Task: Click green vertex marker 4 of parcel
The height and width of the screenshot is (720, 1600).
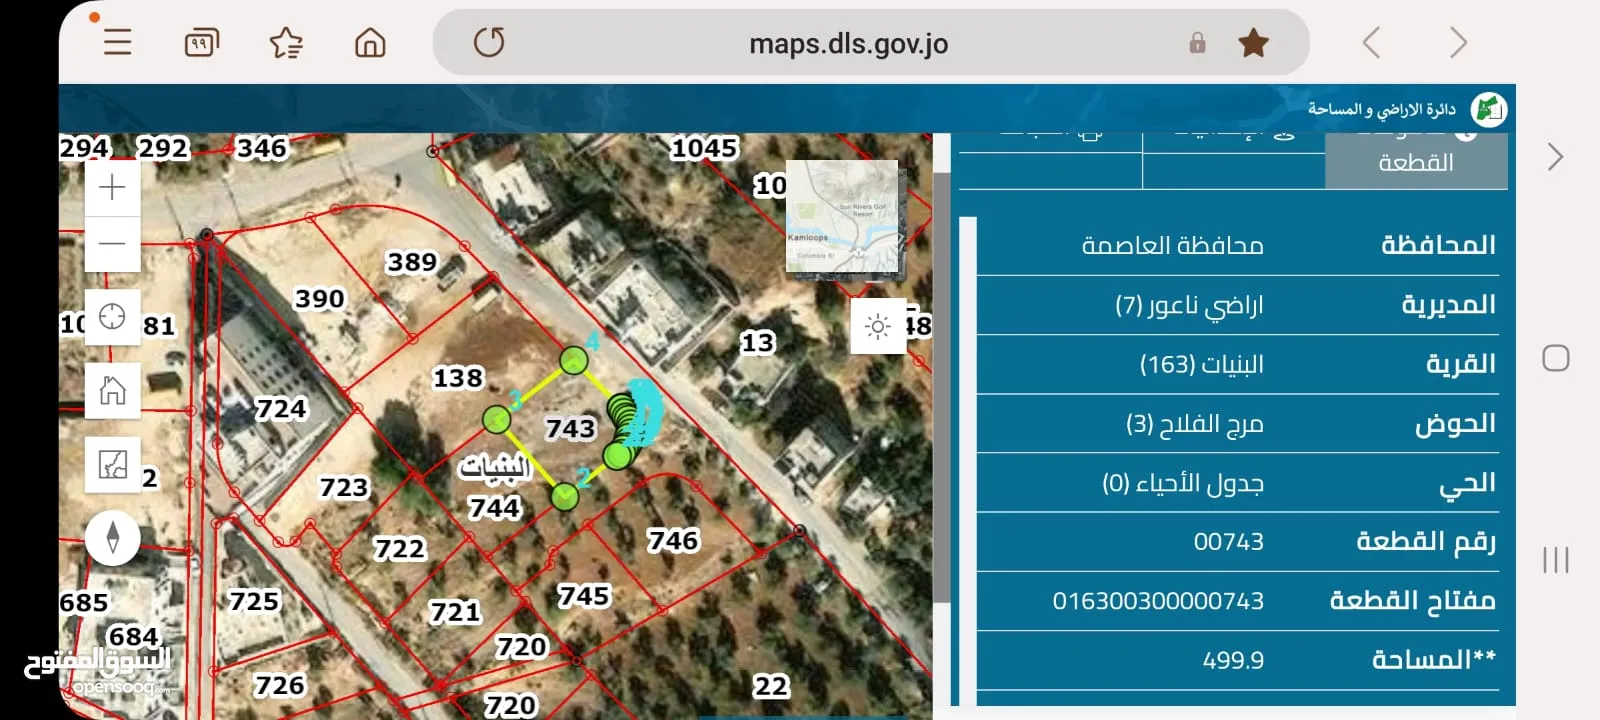Action: click(x=573, y=360)
